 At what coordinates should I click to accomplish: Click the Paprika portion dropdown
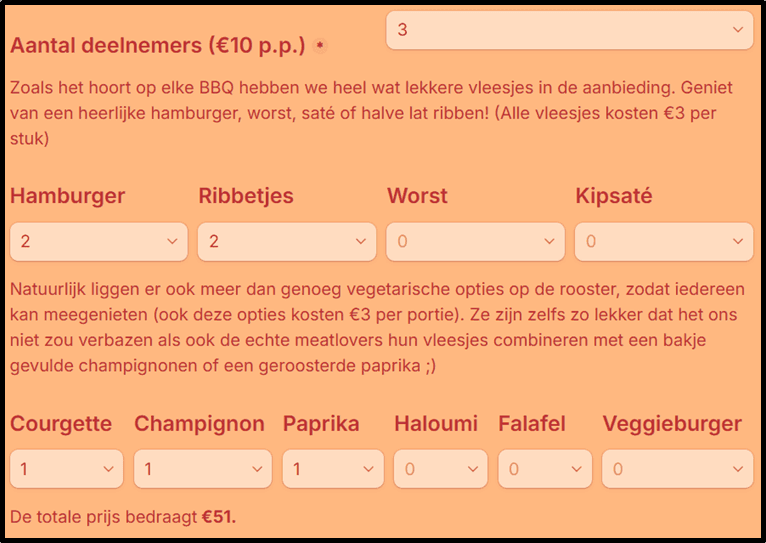(x=333, y=469)
